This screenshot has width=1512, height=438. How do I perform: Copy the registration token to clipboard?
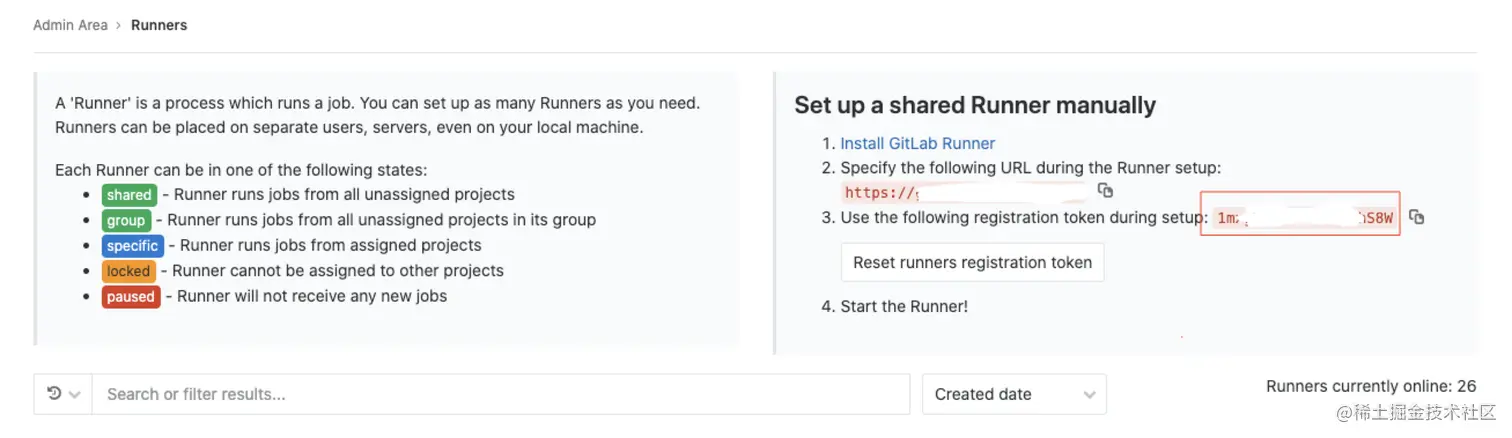pos(1416,217)
